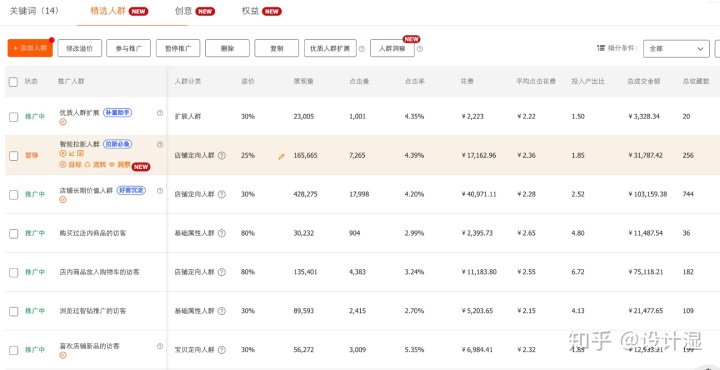This screenshot has height=370, width=720.
Task: Check the 购买过店内商品的访客 row checkbox
Action: (x=13, y=234)
